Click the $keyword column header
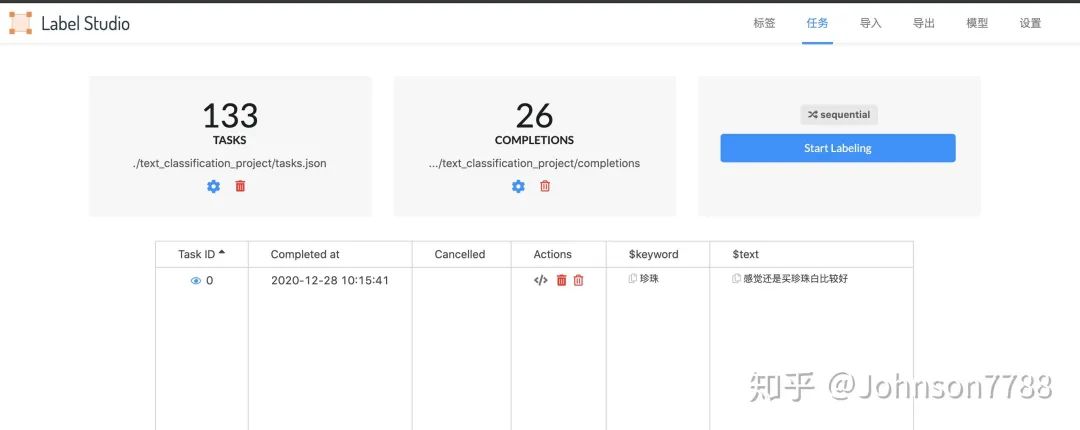The image size is (1080, 430). pyautogui.click(x=654, y=254)
